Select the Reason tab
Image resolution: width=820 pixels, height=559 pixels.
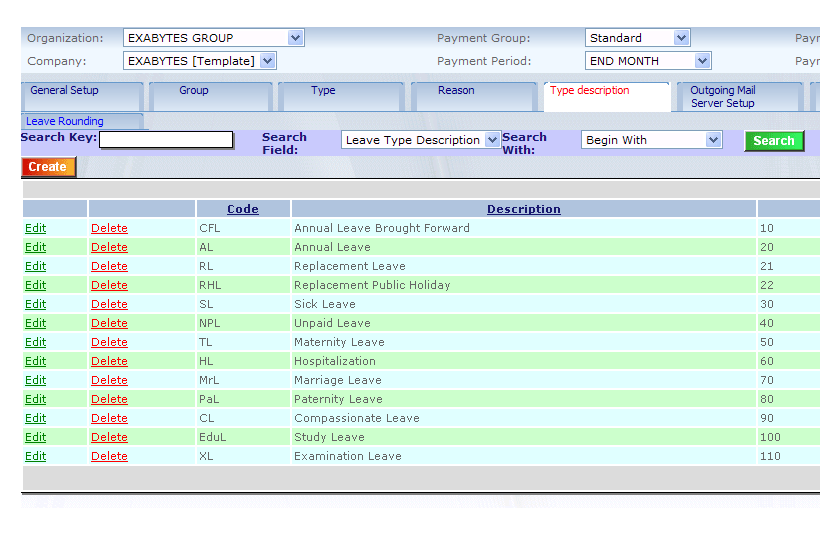456,91
